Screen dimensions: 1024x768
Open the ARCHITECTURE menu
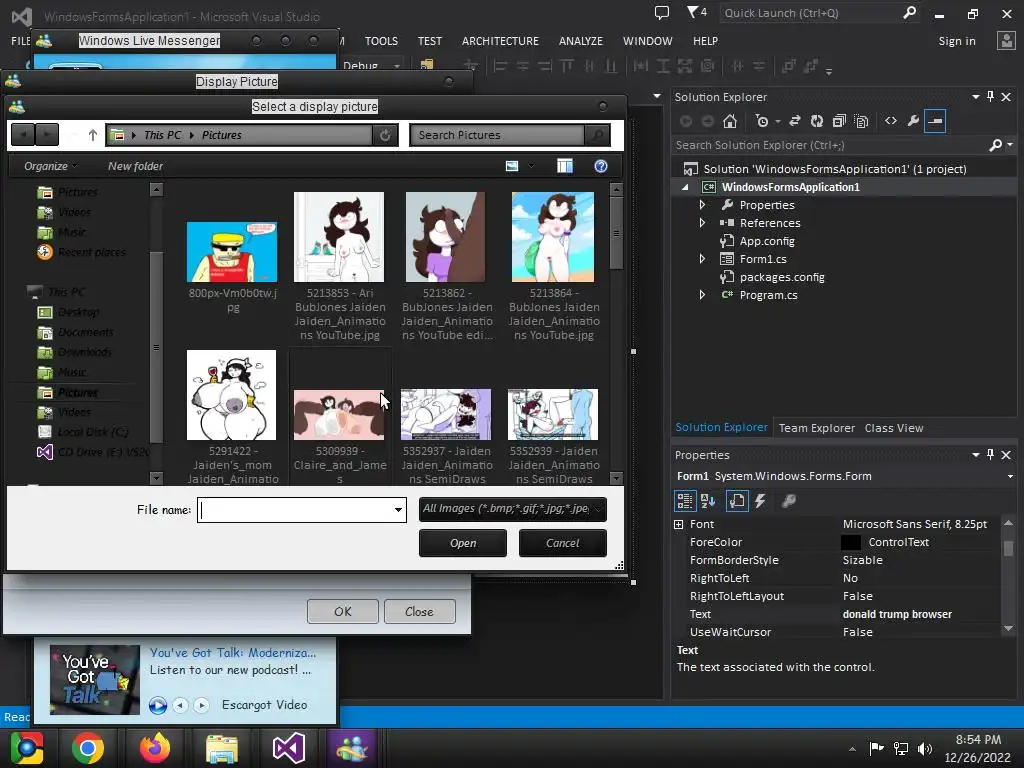click(x=500, y=41)
